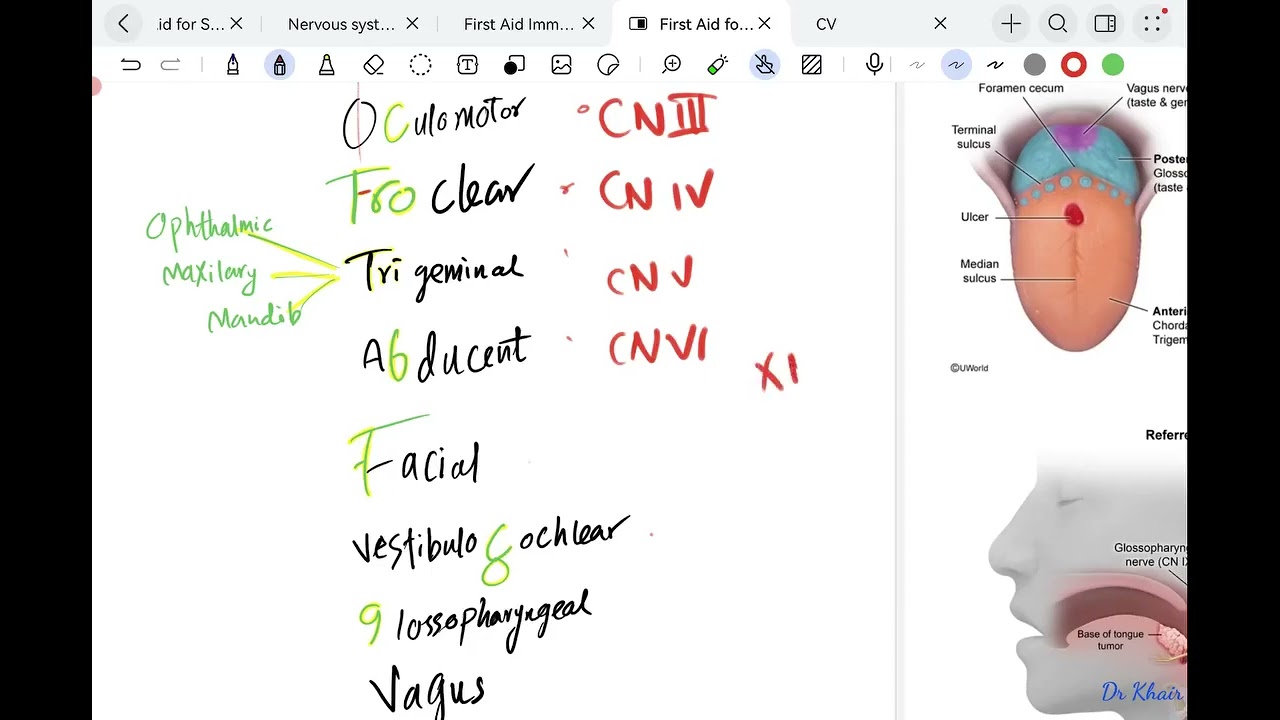Switch to the CV tab
Screen dimensions: 1280x720
(x=826, y=24)
